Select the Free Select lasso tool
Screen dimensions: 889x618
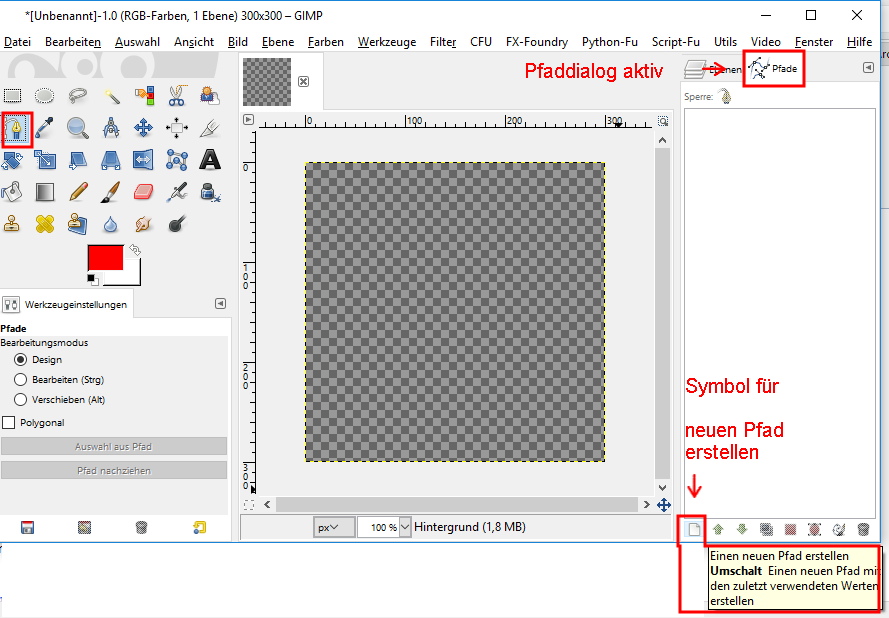78,96
